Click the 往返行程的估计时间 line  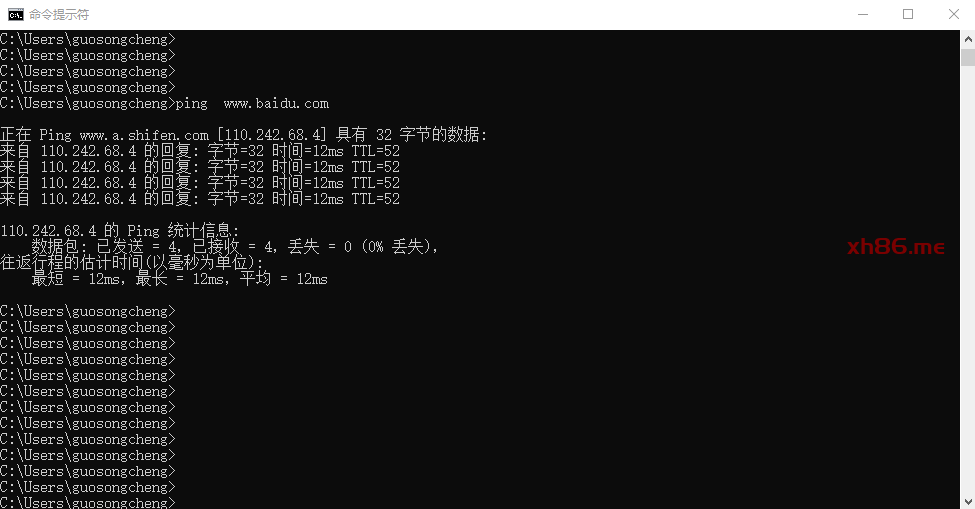pyautogui.click(x=131, y=263)
